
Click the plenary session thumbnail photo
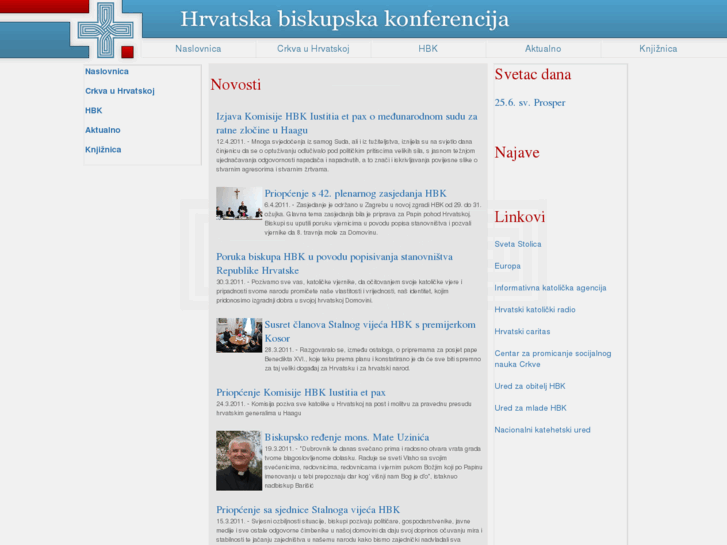[239, 203]
